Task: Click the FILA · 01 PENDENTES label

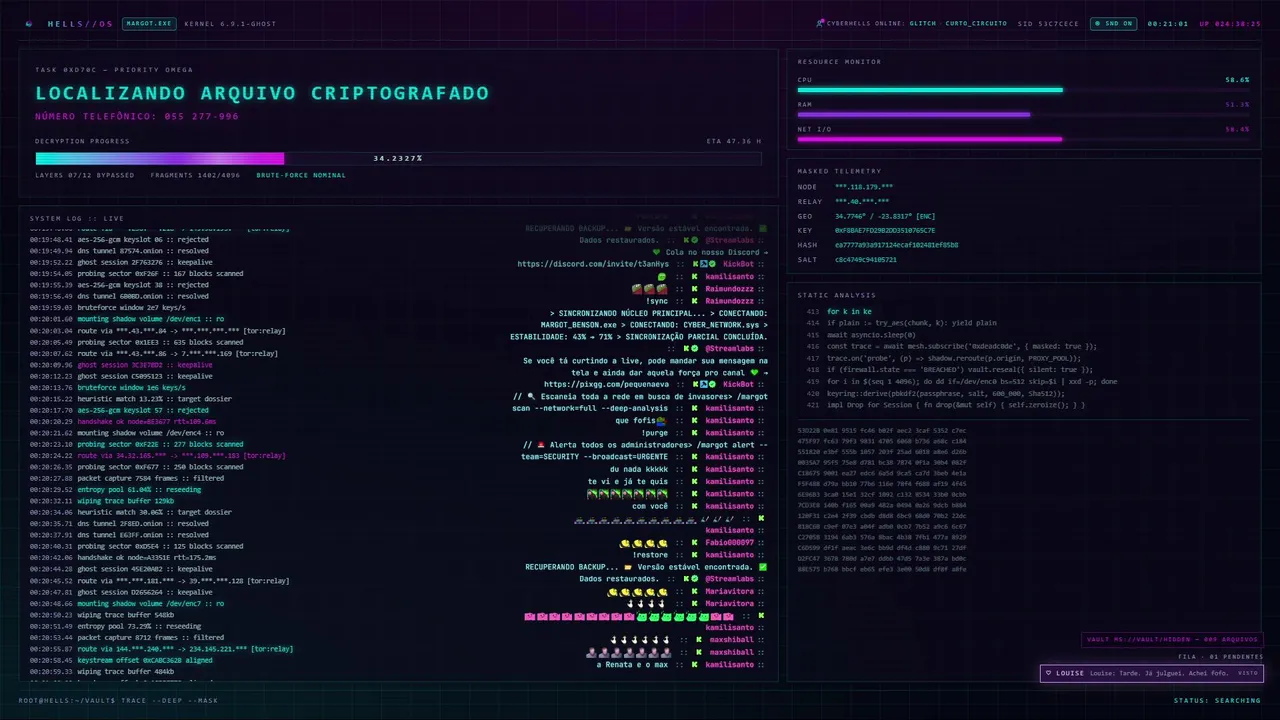Action: pos(1220,657)
